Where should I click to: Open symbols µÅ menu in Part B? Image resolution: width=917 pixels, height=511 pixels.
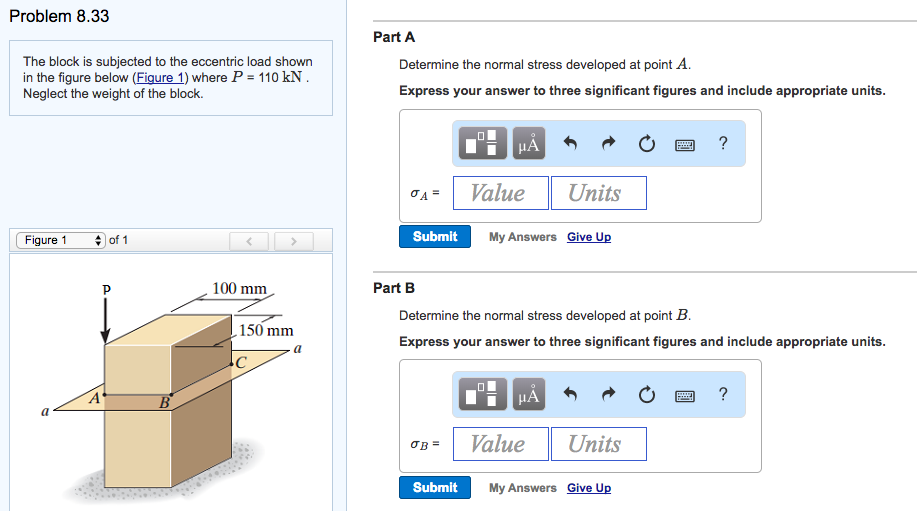pos(529,394)
